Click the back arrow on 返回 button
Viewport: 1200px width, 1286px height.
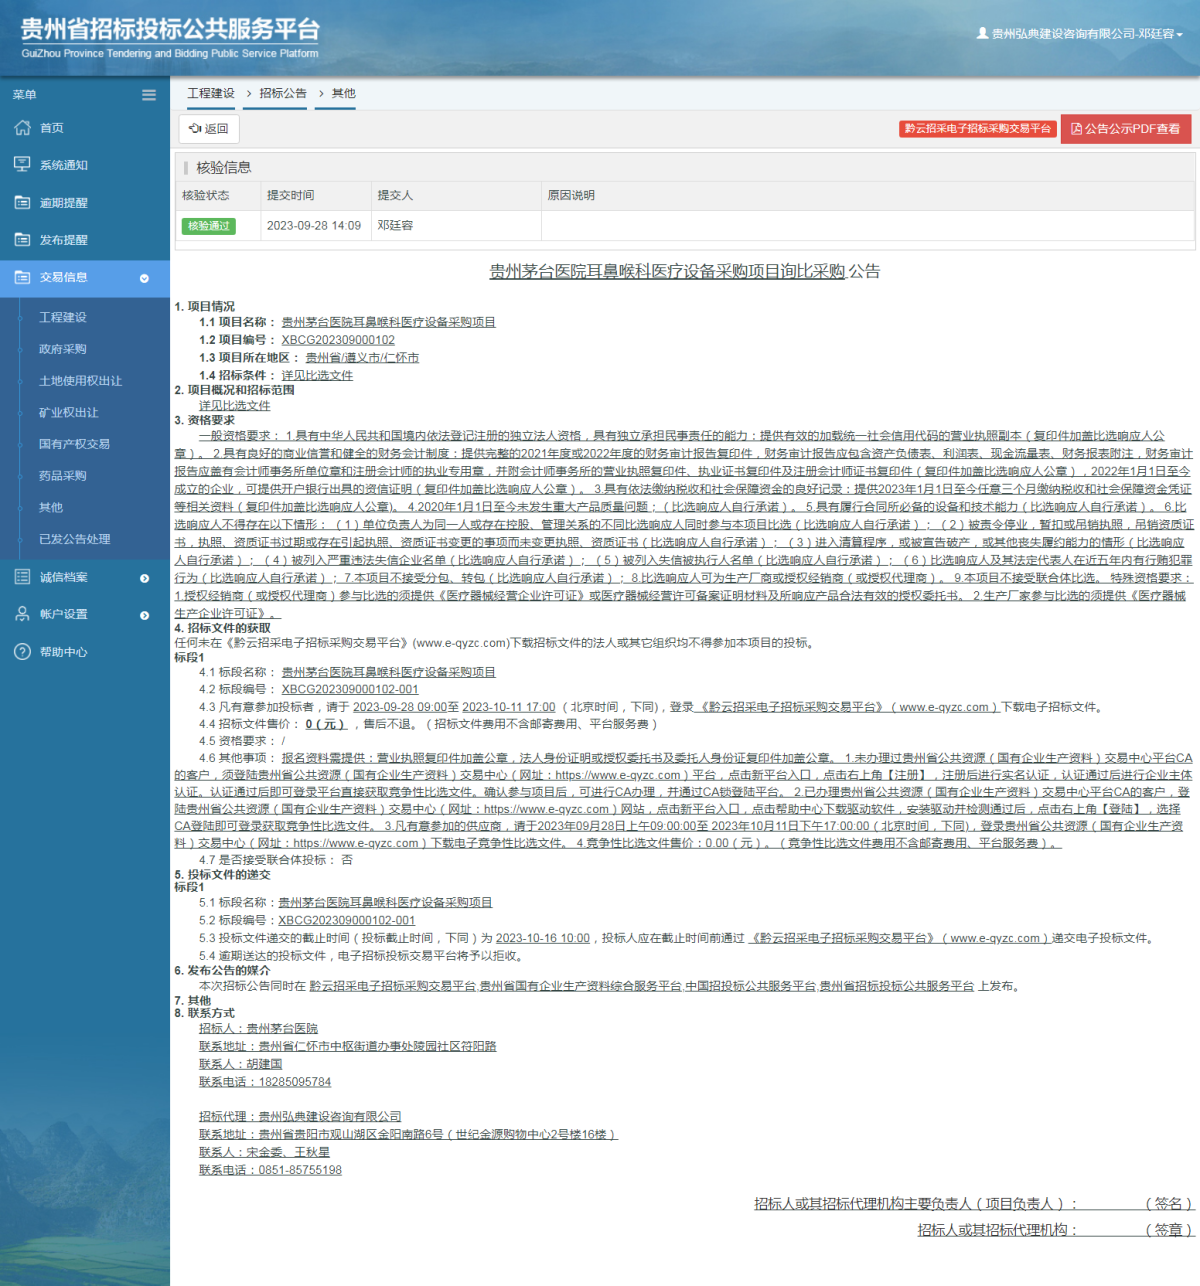[x=196, y=128]
